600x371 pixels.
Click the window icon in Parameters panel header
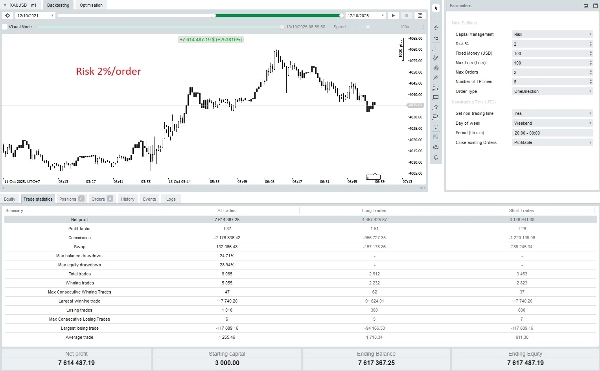pyautogui.click(x=595, y=6)
